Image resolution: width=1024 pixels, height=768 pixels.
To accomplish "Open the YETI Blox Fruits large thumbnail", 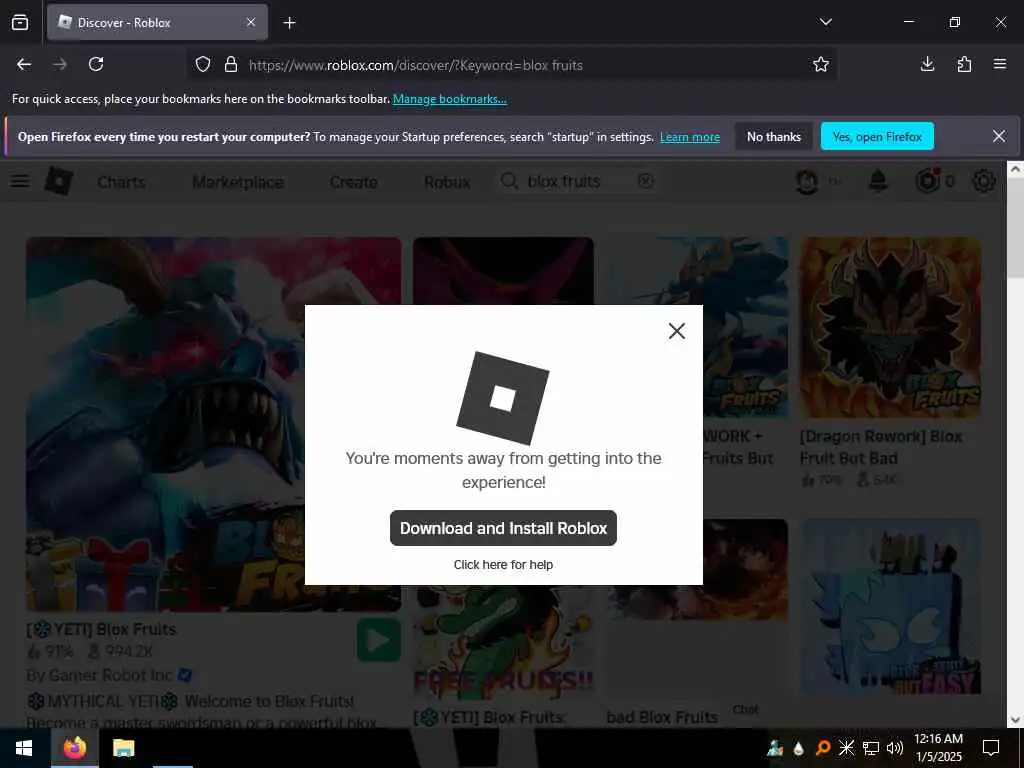I will [x=214, y=424].
